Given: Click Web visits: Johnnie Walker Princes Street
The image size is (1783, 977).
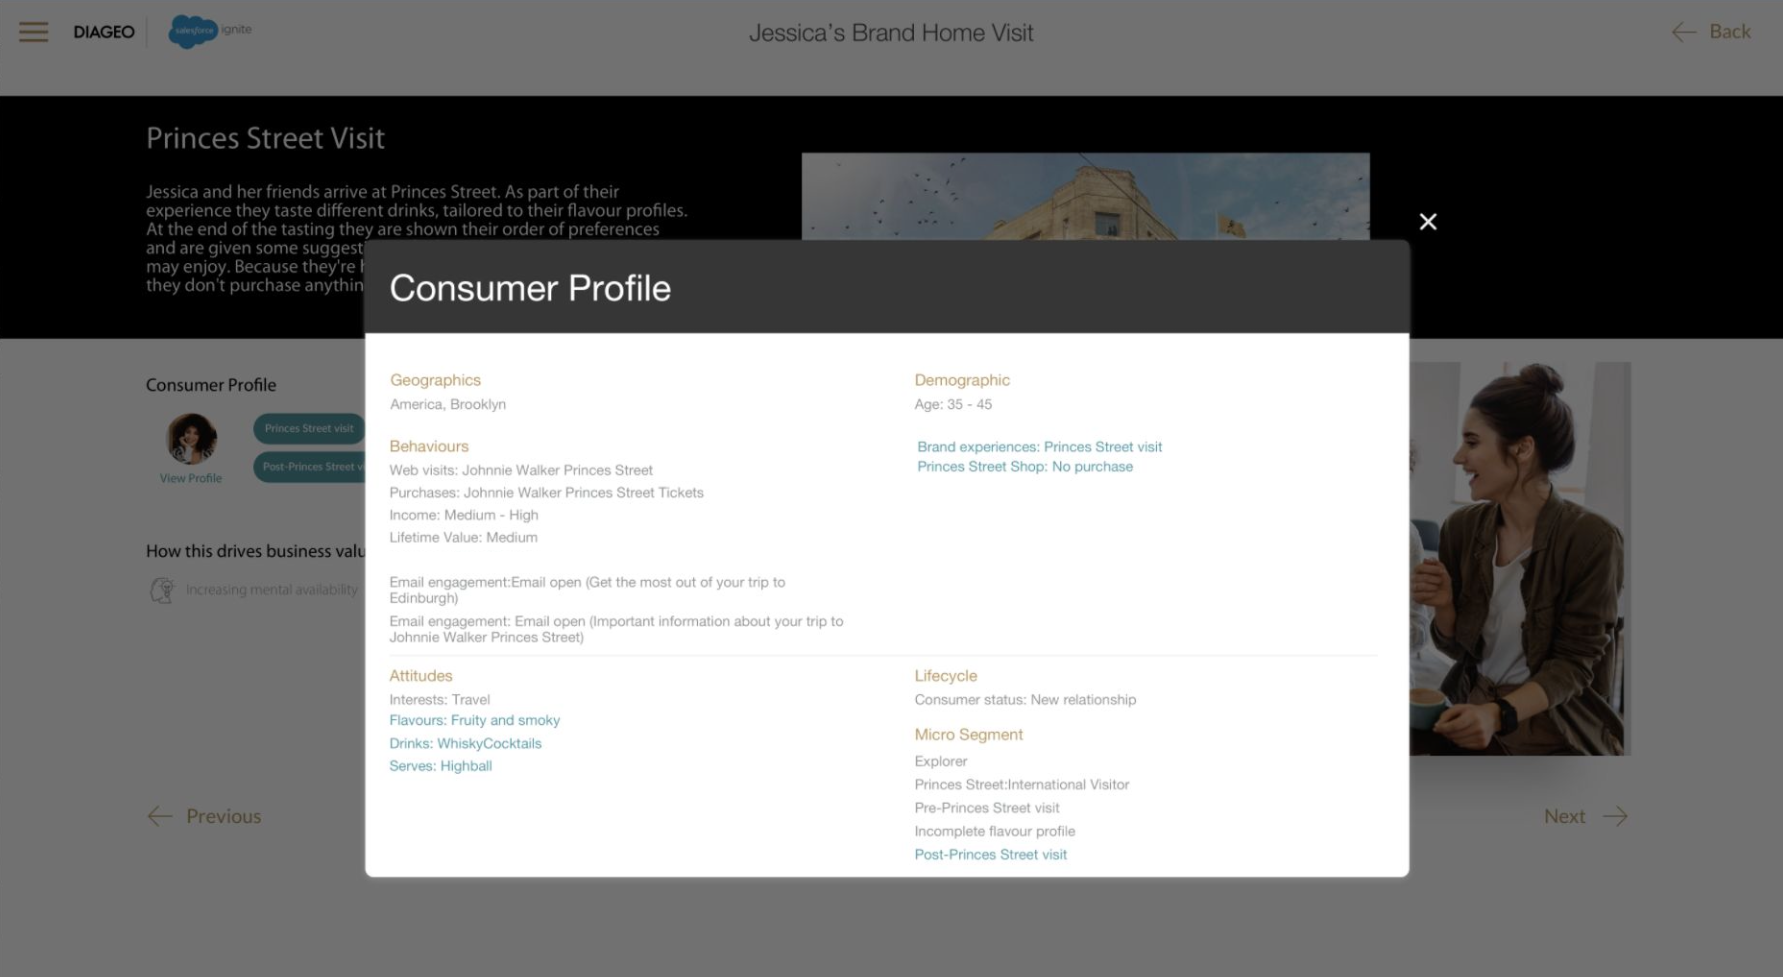Looking at the screenshot, I should [521, 470].
